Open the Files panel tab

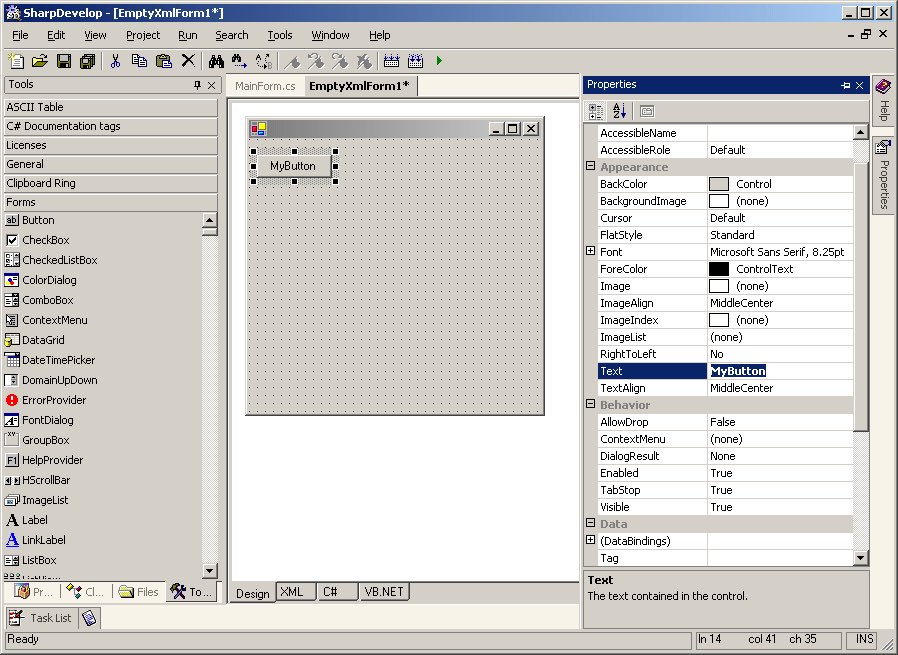click(139, 592)
